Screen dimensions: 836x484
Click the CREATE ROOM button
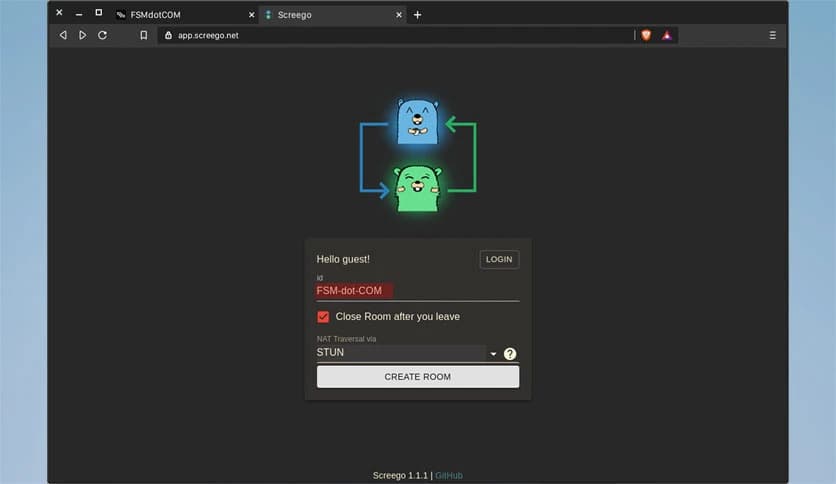417,377
